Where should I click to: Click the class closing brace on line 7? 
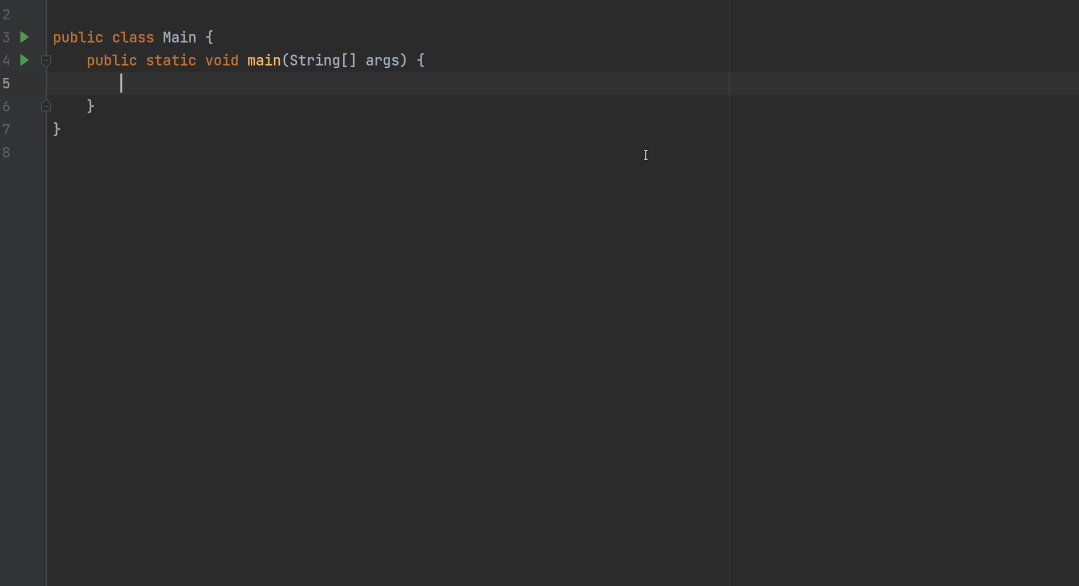click(57, 129)
